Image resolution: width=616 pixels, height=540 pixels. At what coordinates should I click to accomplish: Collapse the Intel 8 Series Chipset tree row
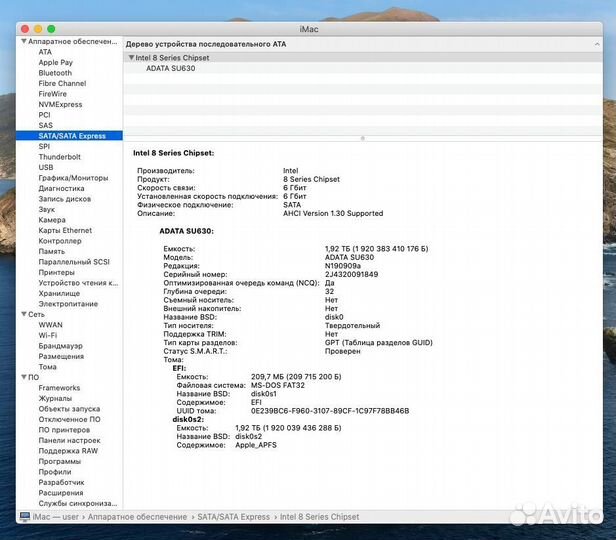tap(131, 58)
